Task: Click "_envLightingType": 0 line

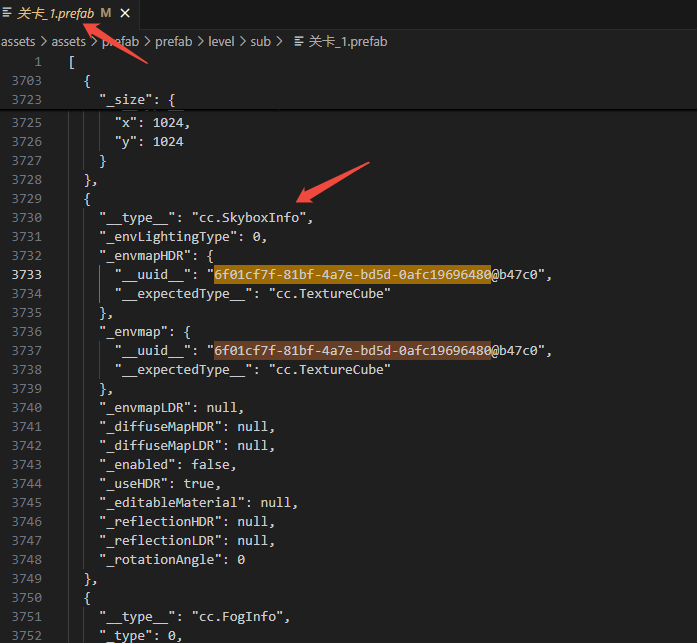Action: [x=183, y=237]
